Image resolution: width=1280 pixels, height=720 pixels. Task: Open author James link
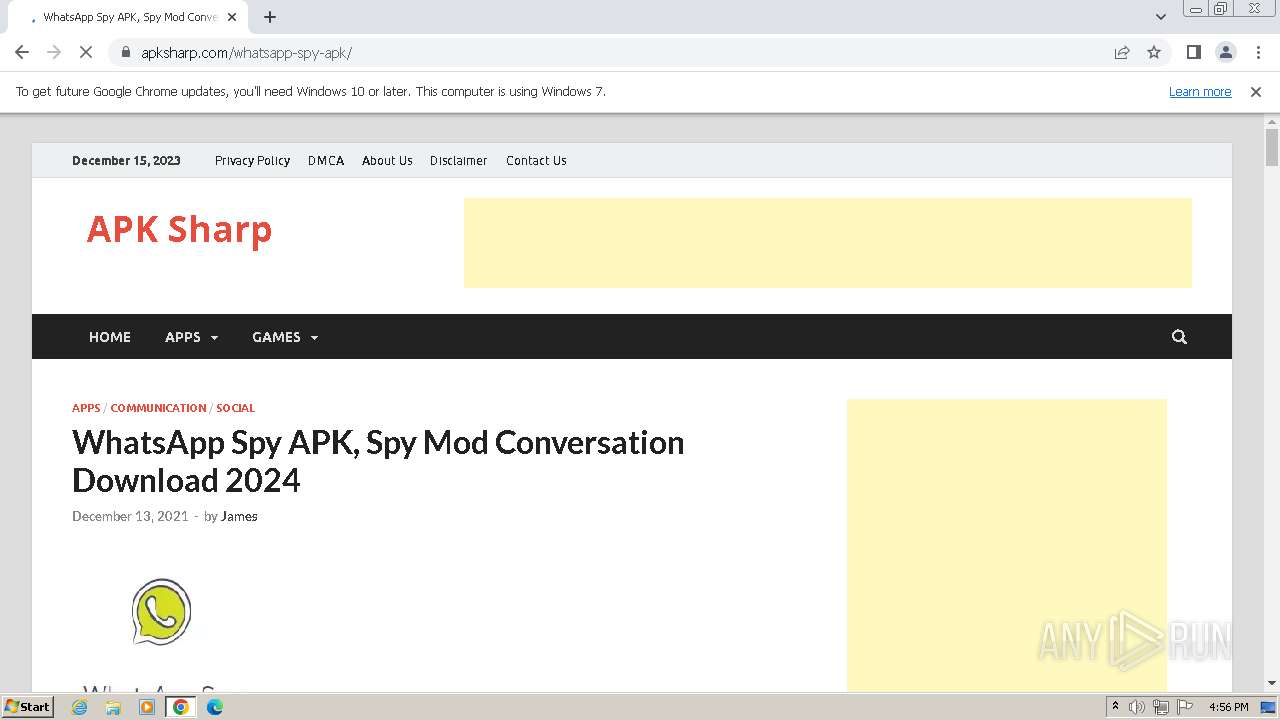[239, 516]
